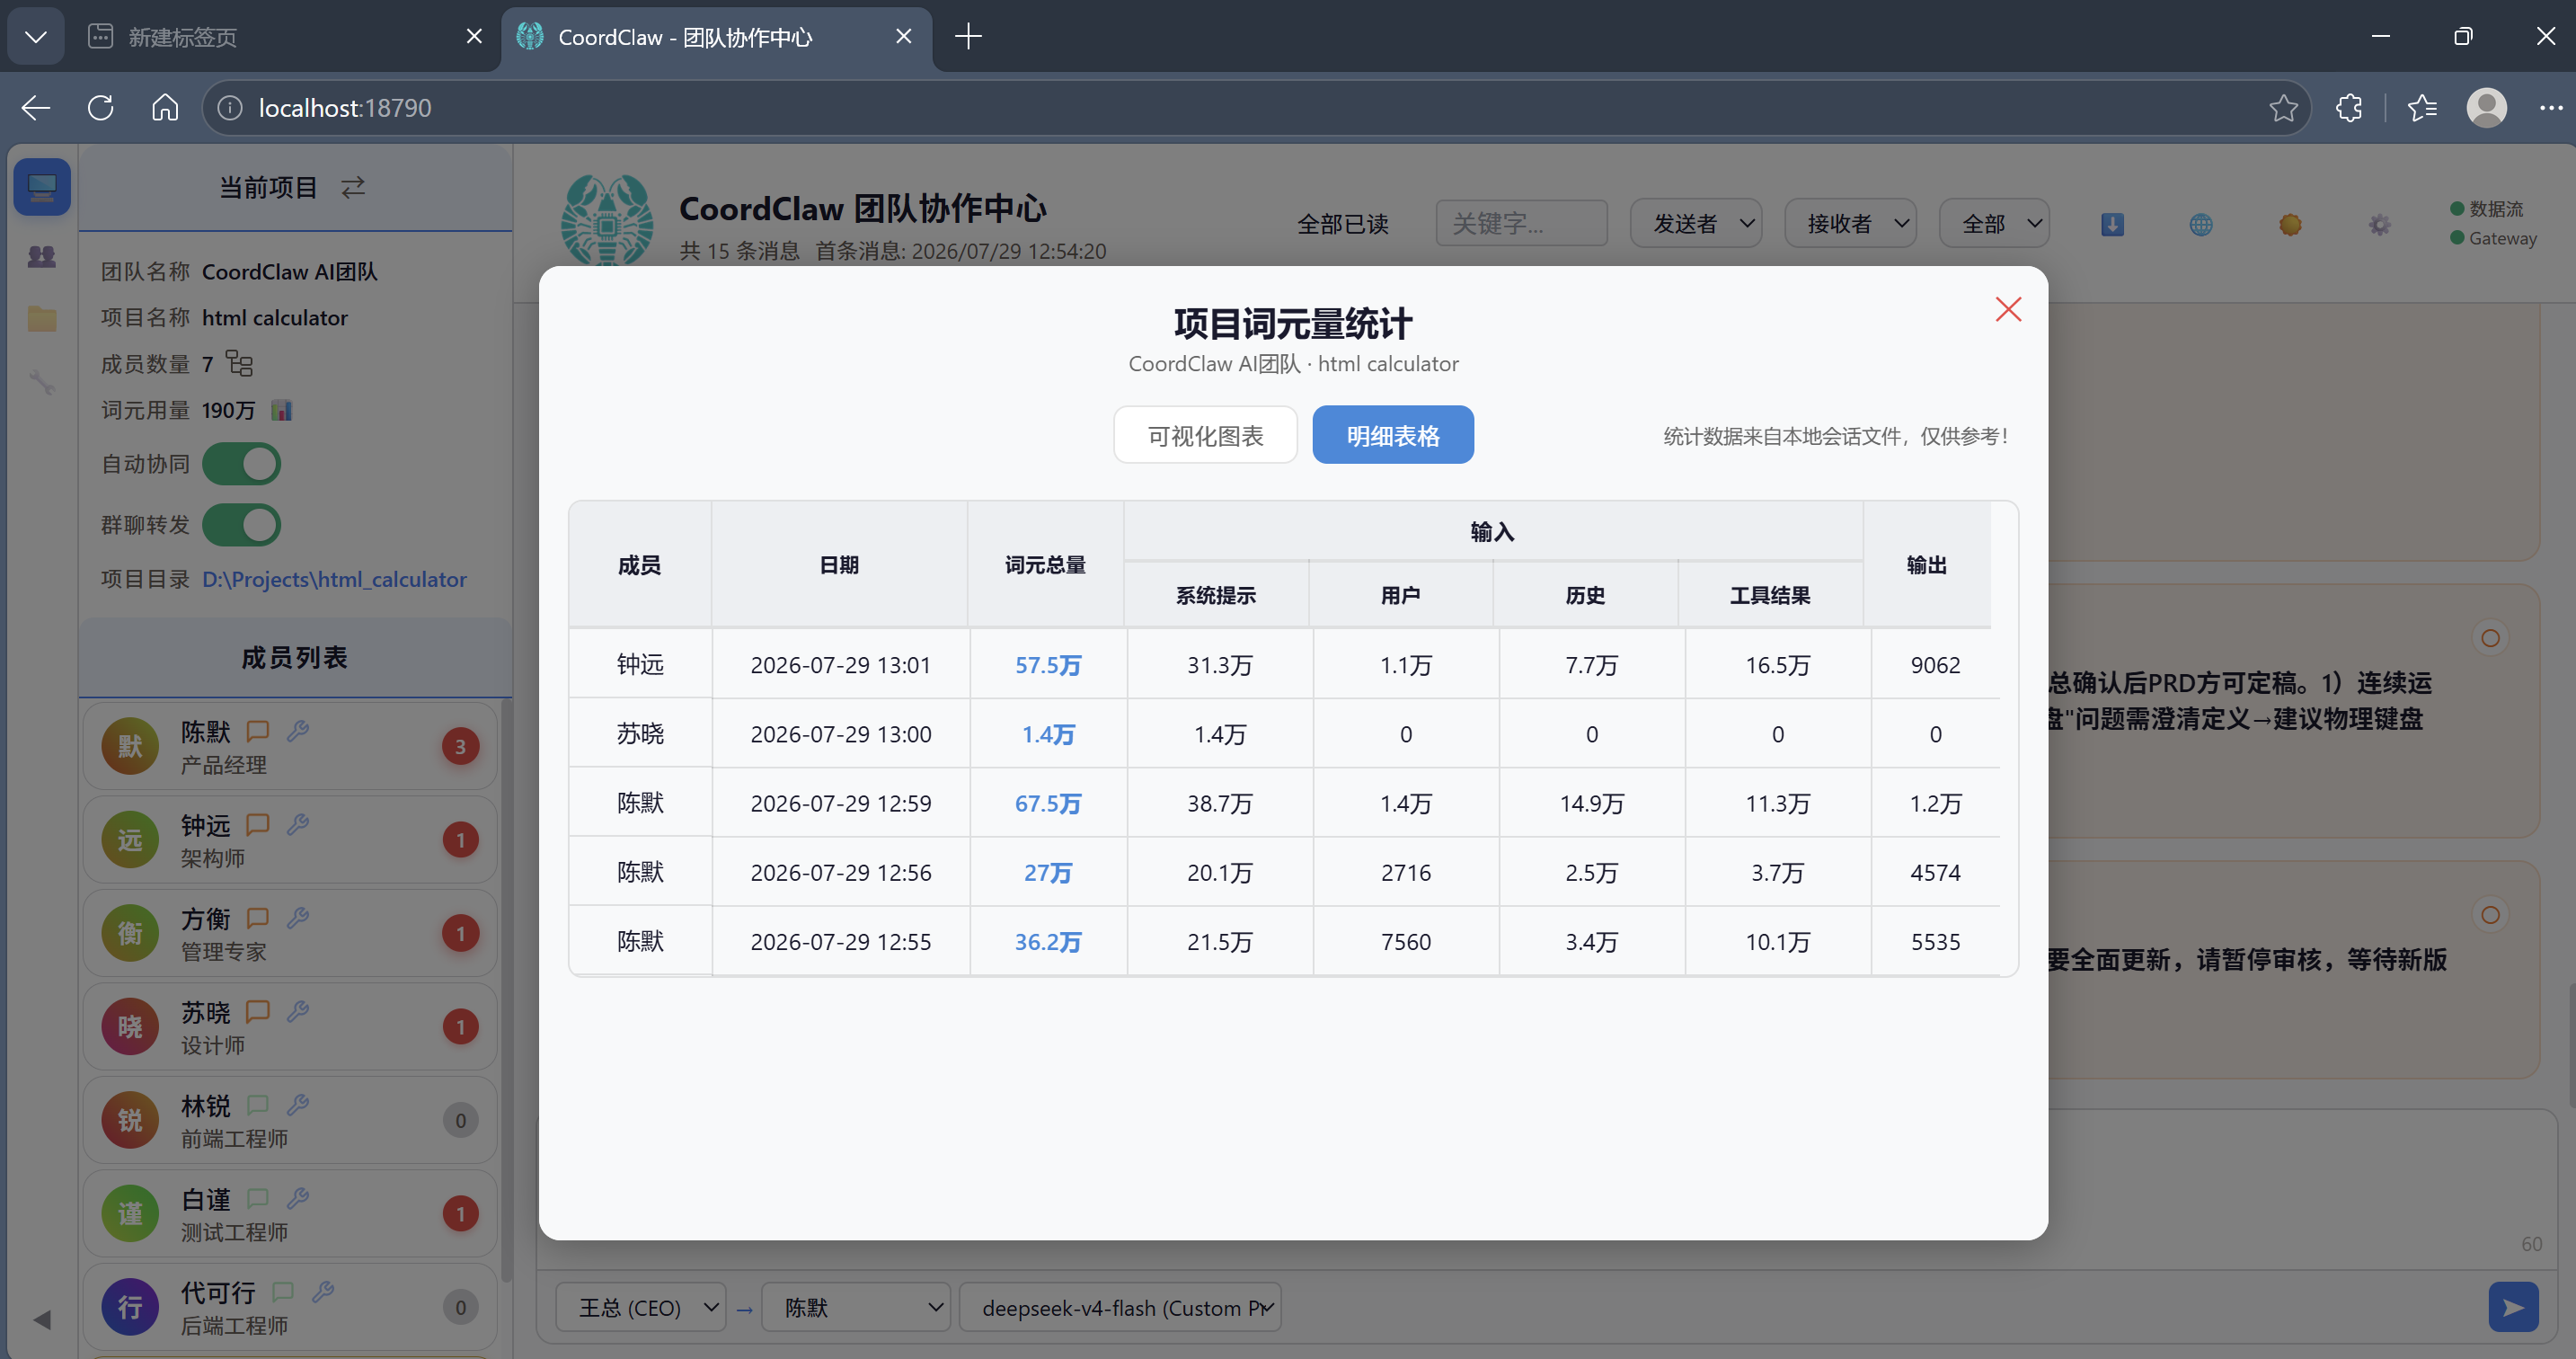Open the 全部 filter dropdown
The height and width of the screenshot is (1359, 2576).
click(1994, 223)
